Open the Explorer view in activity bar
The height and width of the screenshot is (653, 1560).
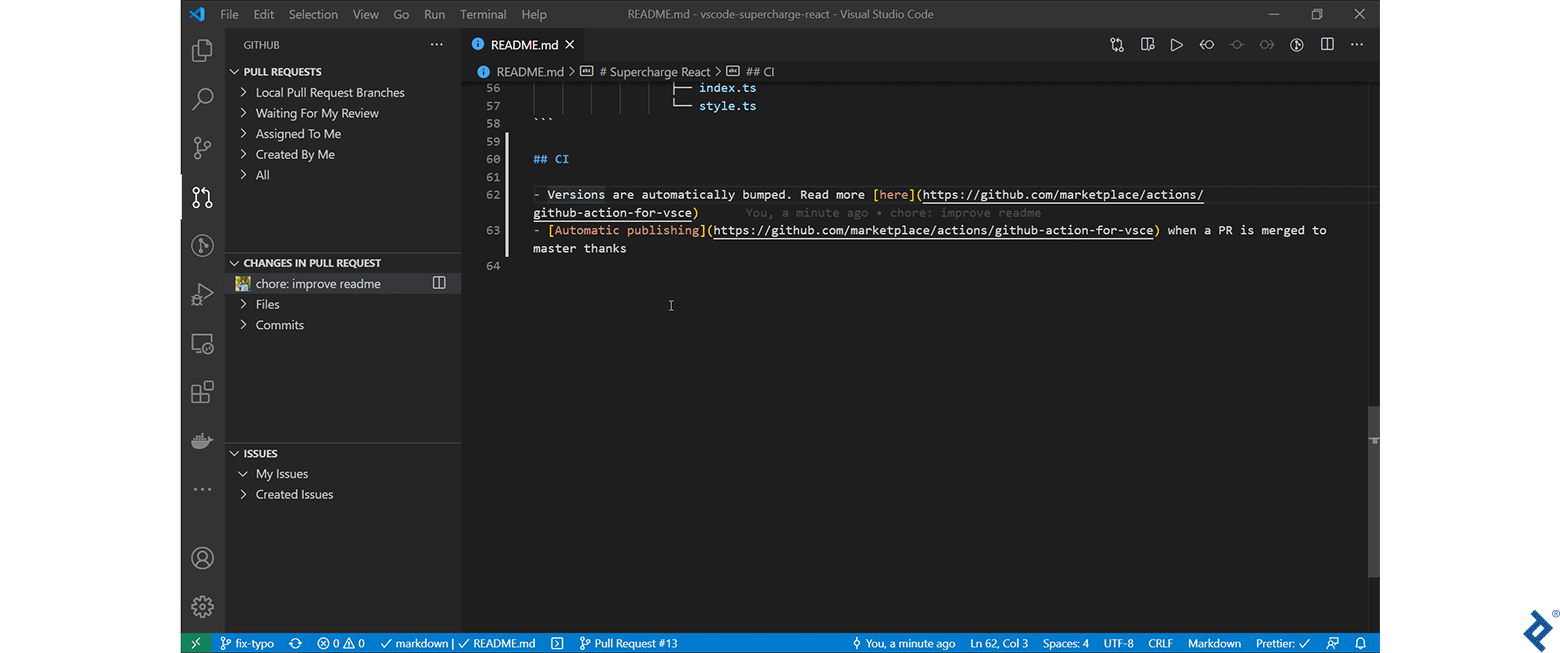pyautogui.click(x=202, y=50)
